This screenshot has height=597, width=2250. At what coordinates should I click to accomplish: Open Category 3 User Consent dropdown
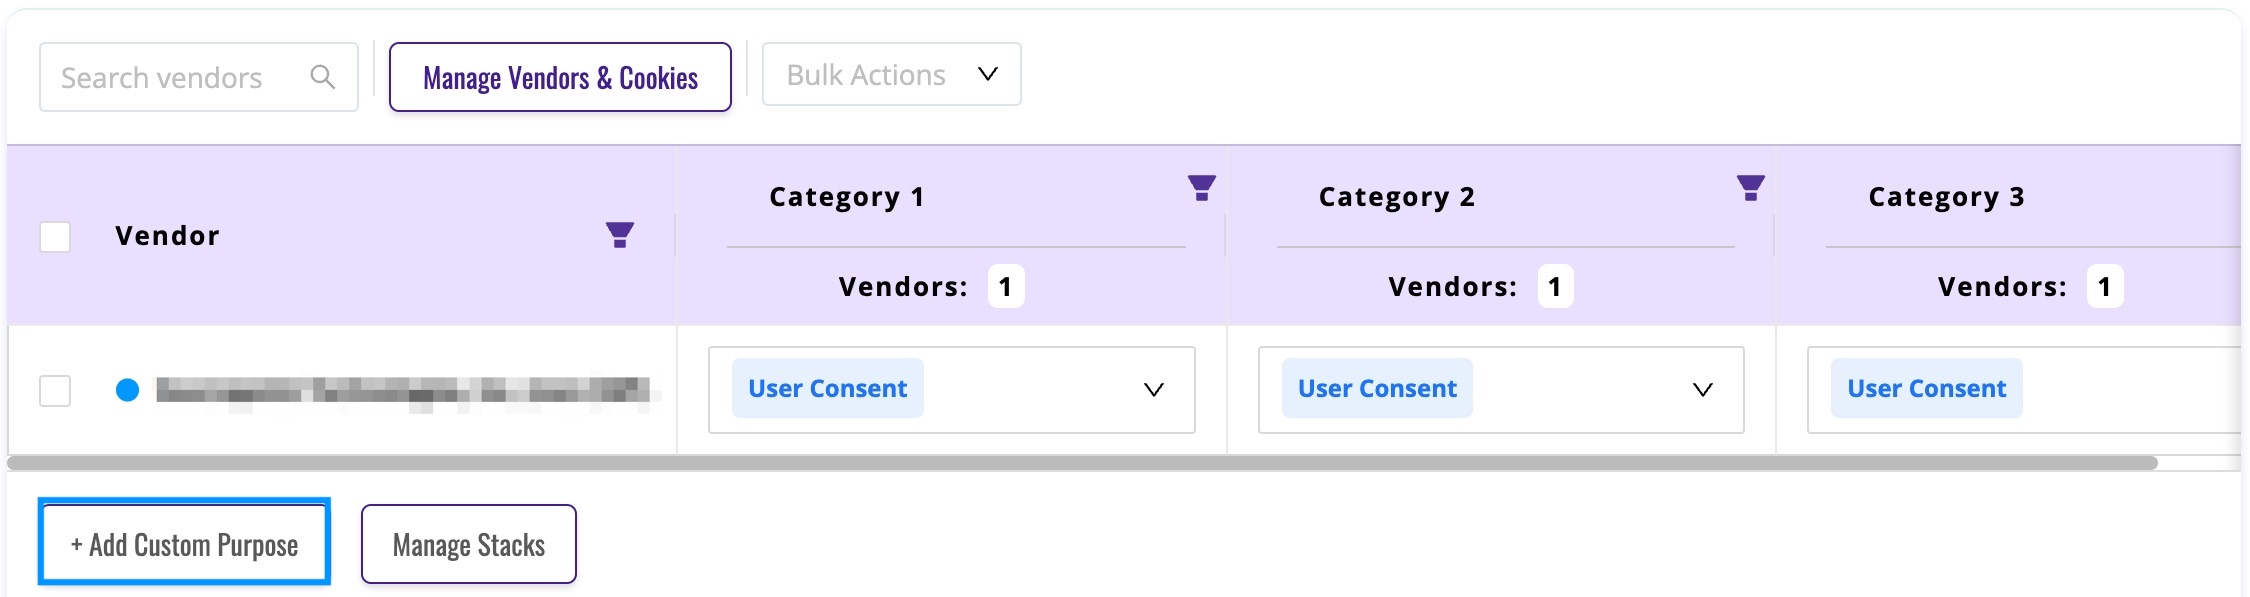(2024, 390)
